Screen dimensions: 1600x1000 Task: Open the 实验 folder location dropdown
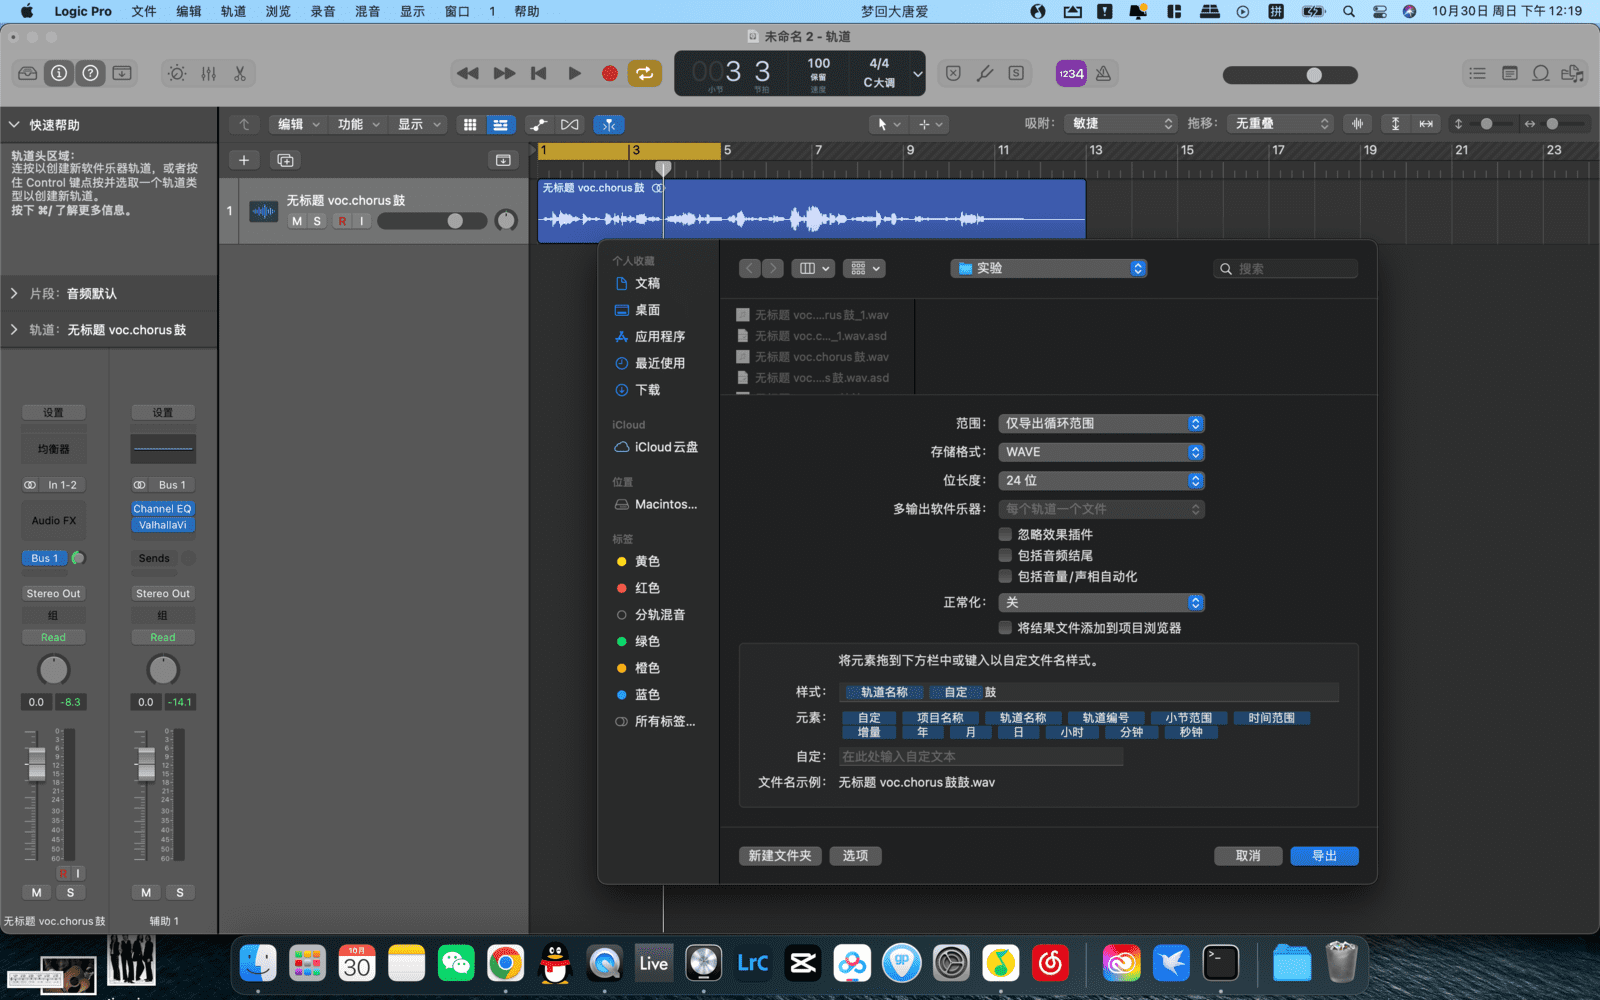1049,268
